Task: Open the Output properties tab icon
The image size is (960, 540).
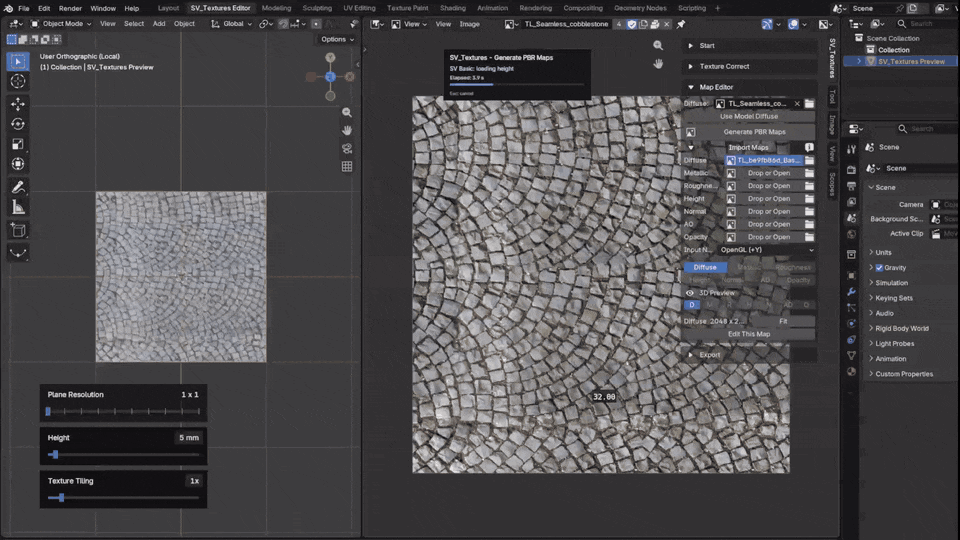Action: (852, 186)
